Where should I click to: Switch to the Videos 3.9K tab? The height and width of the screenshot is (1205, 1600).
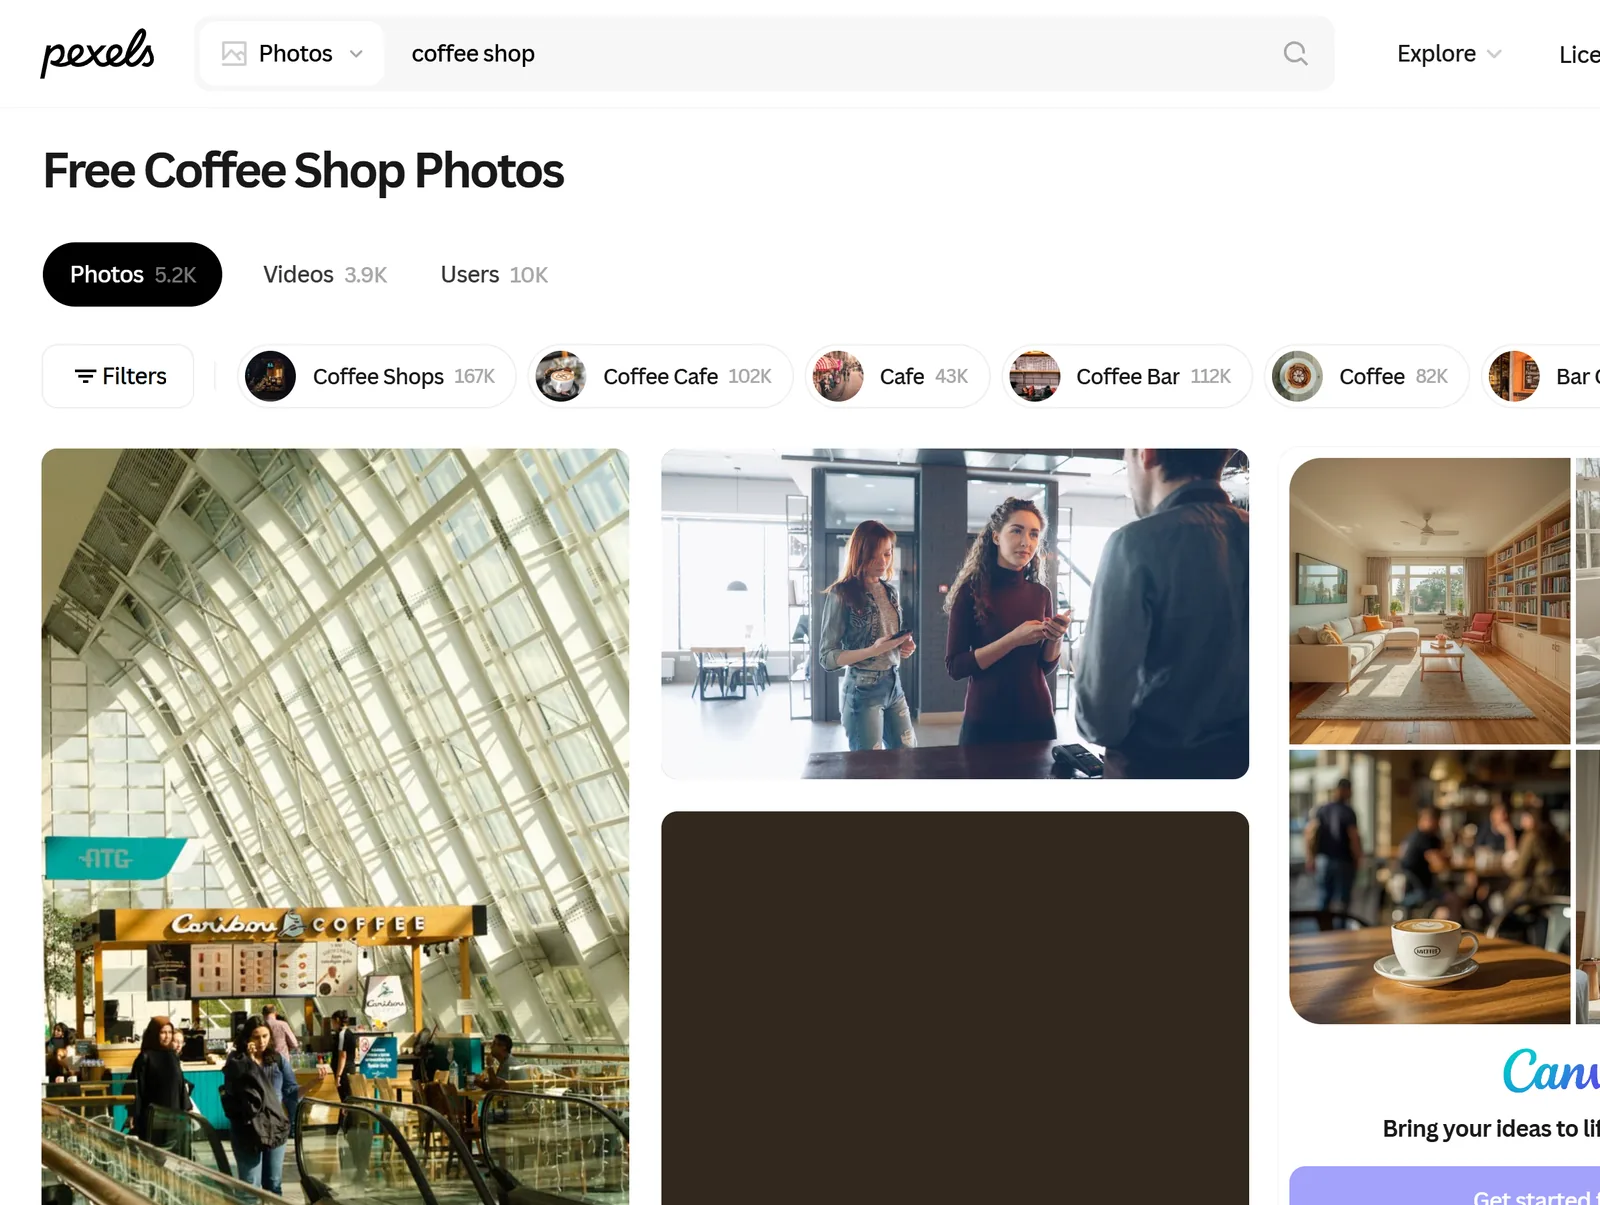tap(325, 274)
